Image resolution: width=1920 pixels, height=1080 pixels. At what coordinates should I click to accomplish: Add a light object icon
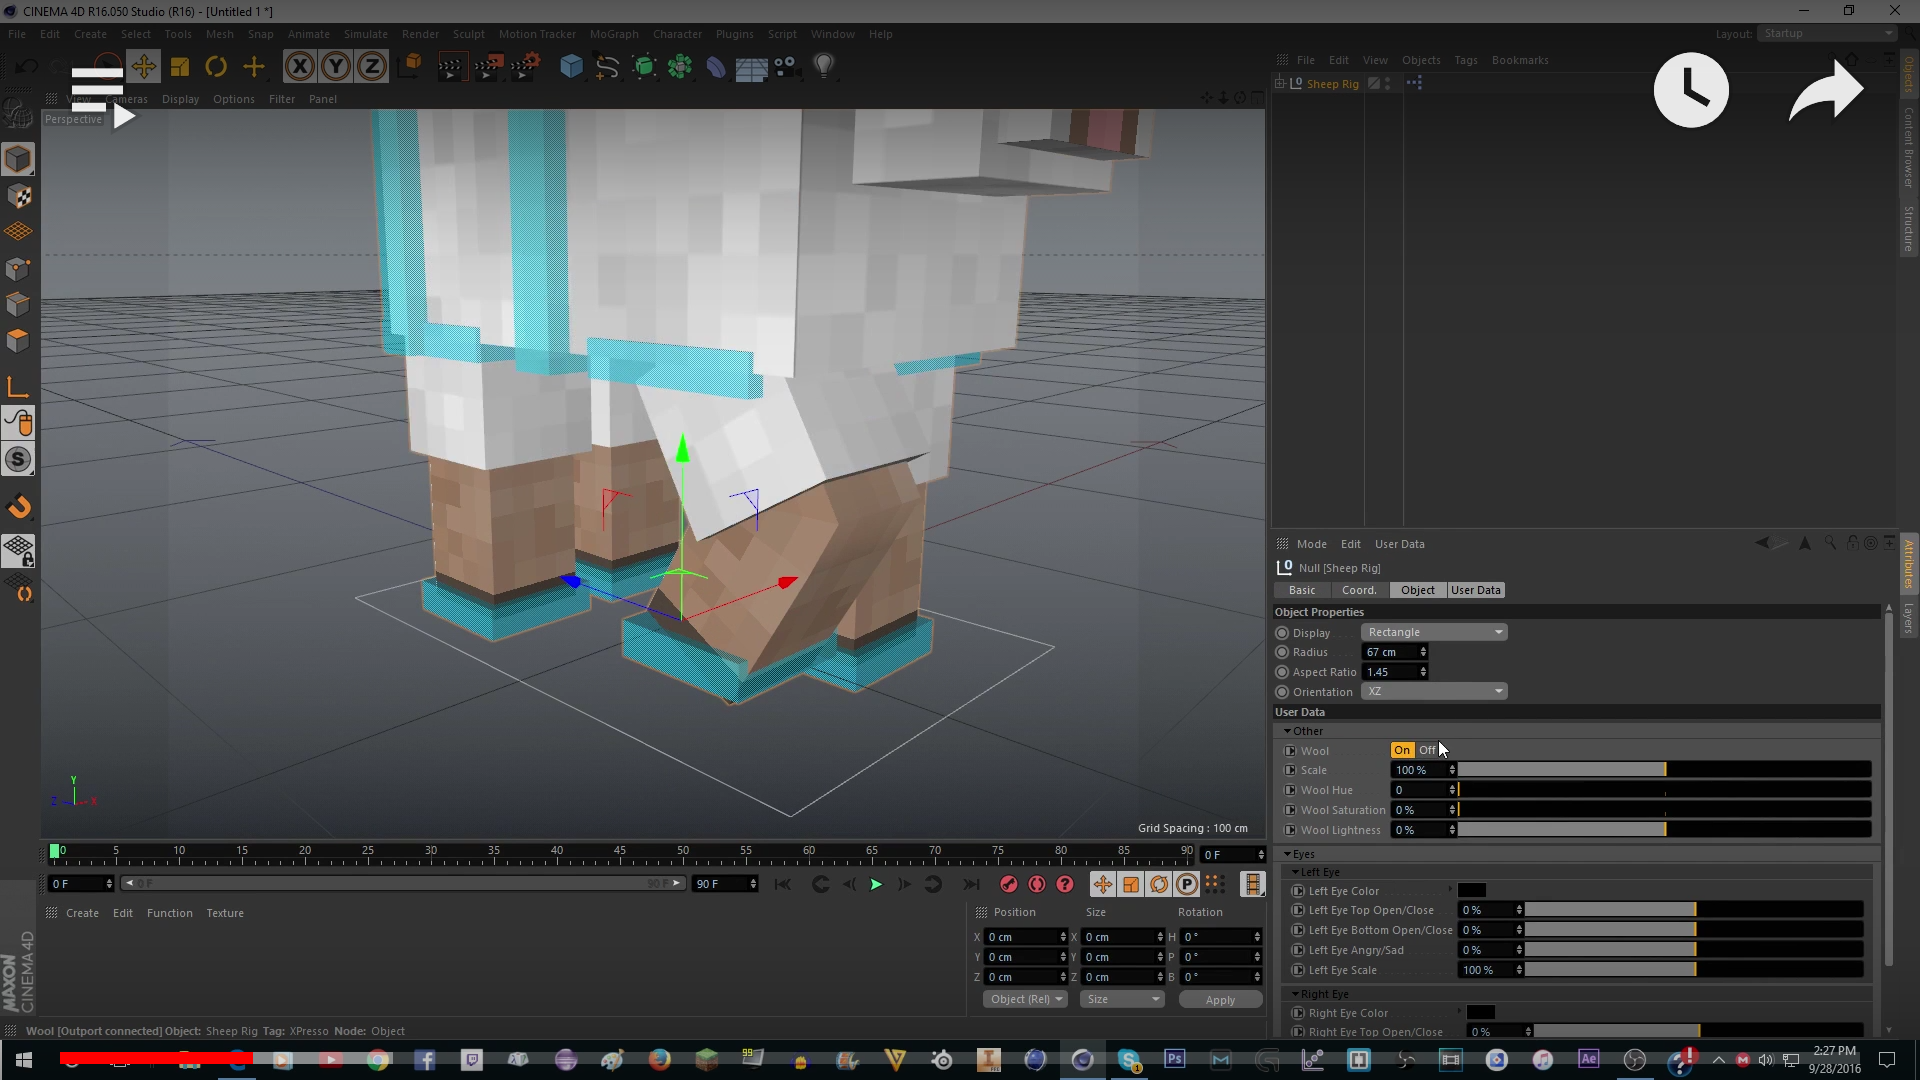pyautogui.click(x=824, y=66)
